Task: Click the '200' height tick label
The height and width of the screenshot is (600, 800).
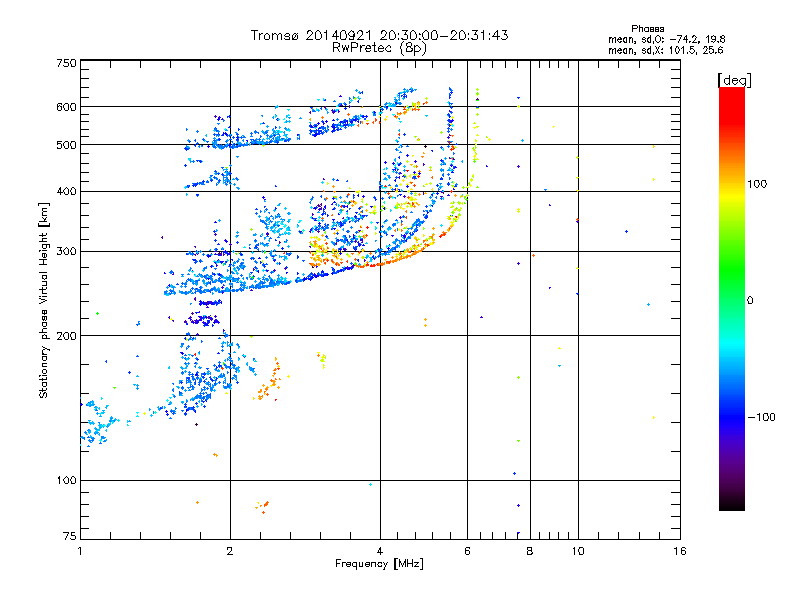Action: click(x=66, y=336)
